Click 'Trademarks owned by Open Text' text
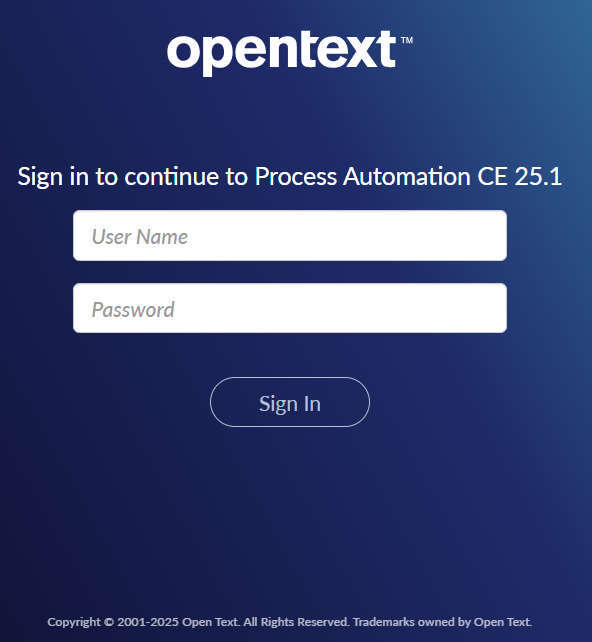 443,622
